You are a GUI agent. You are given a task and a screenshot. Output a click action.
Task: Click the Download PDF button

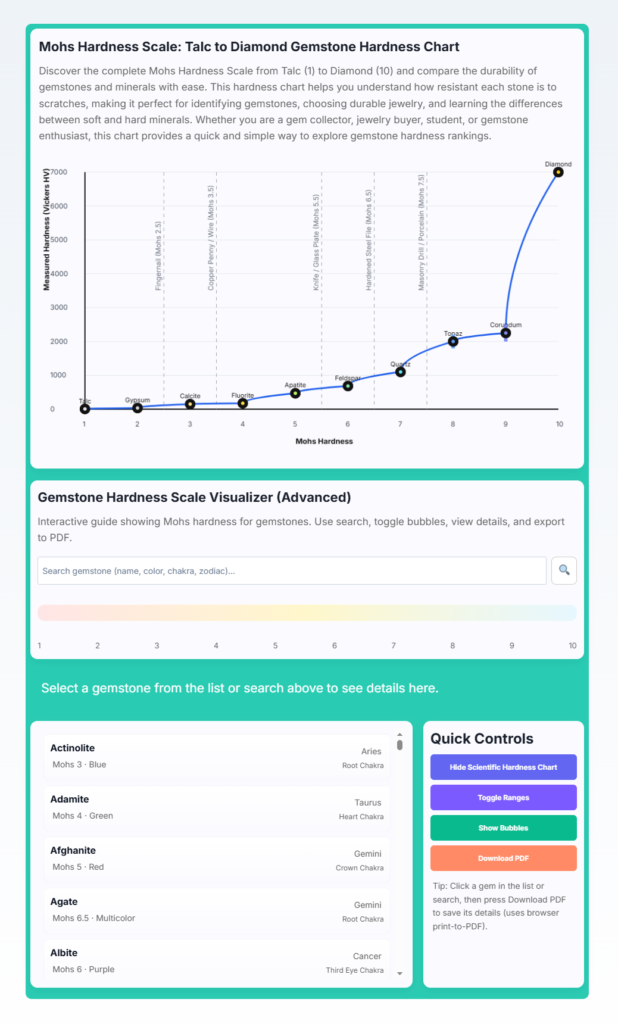(x=503, y=858)
